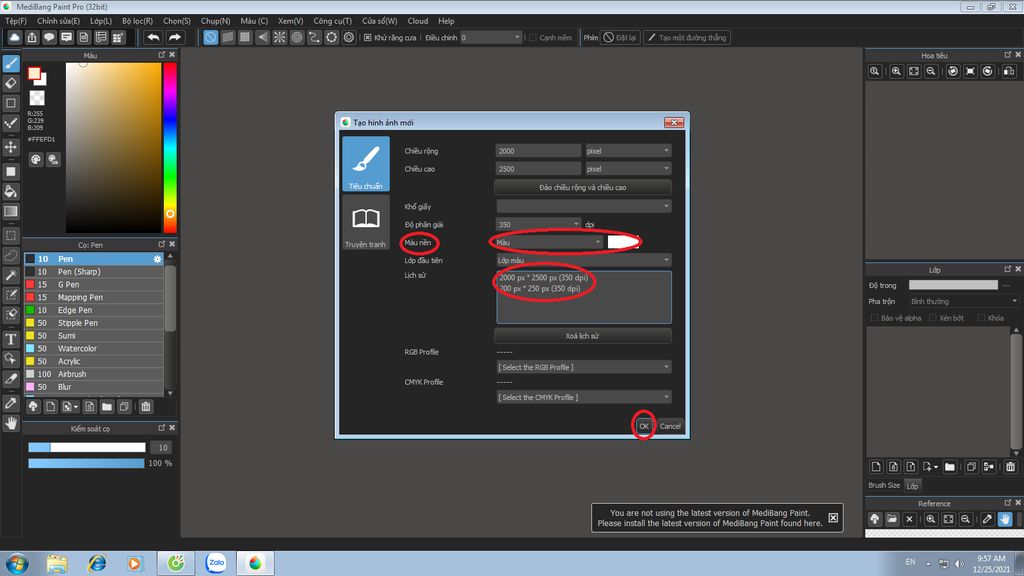Viewport: 1024px width, 576px height.
Task: Open Độ phân giải dropdown arrow
Action: pyautogui.click(x=575, y=224)
